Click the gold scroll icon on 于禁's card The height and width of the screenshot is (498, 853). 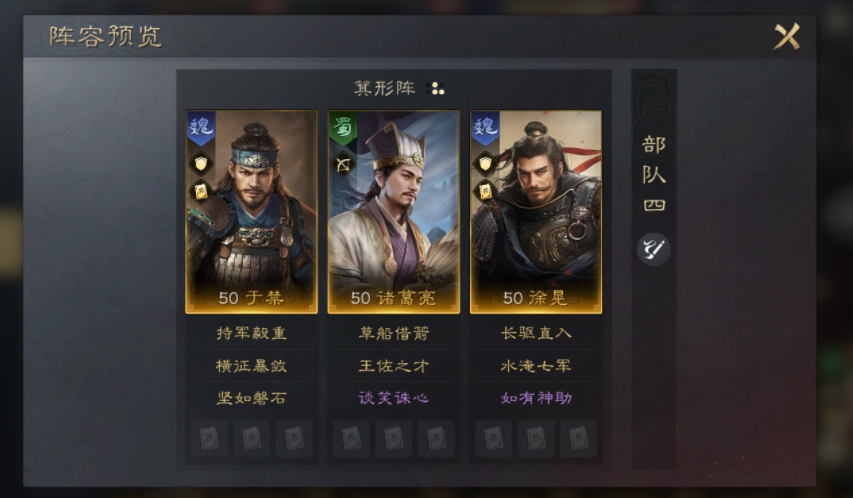tap(201, 191)
